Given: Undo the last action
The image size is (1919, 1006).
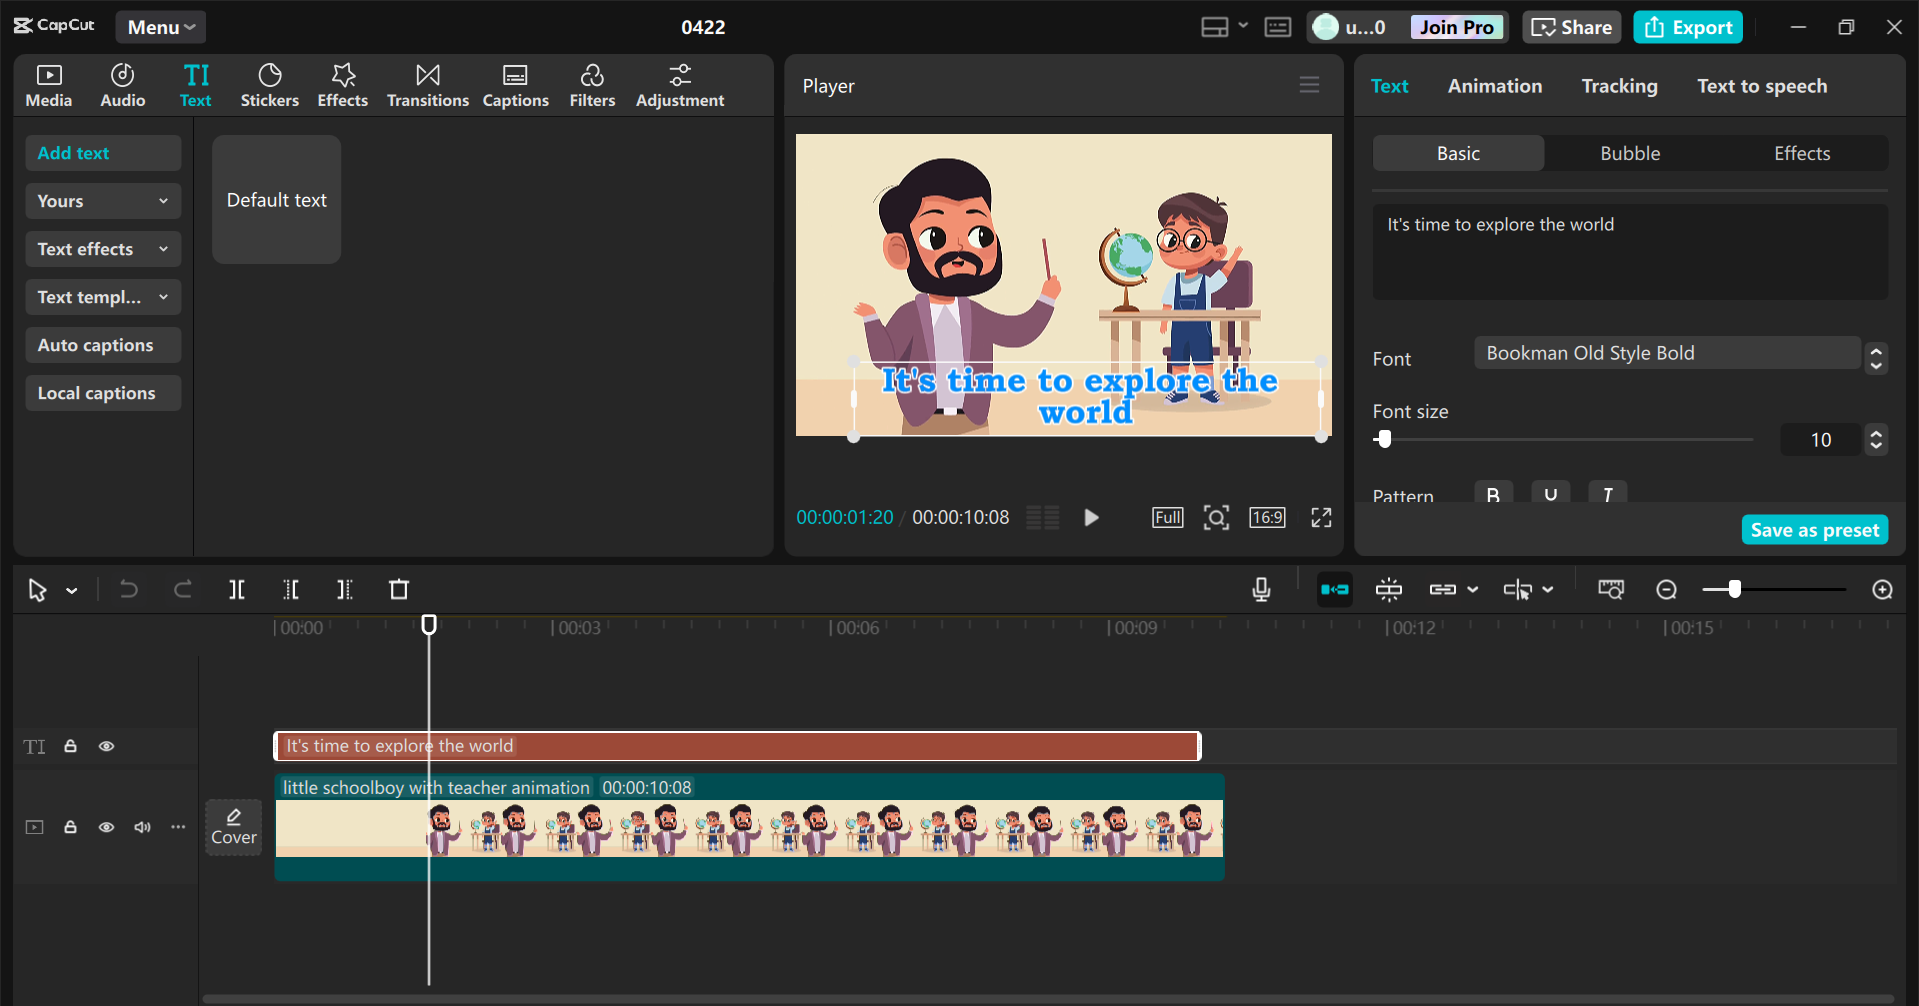Looking at the screenshot, I should (x=128, y=589).
